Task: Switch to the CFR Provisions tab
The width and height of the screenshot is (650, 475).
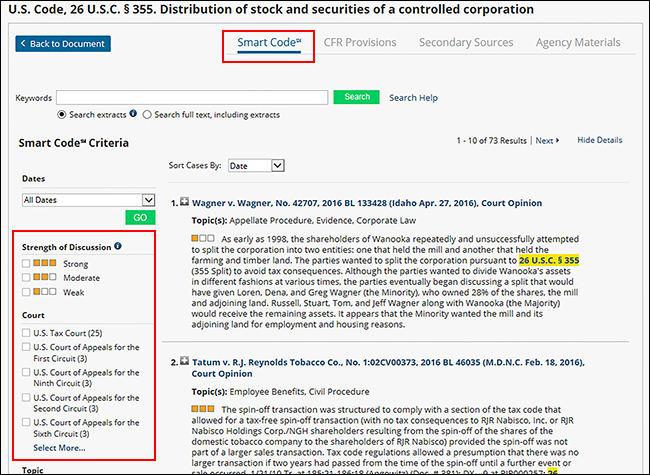Action: 360,43
